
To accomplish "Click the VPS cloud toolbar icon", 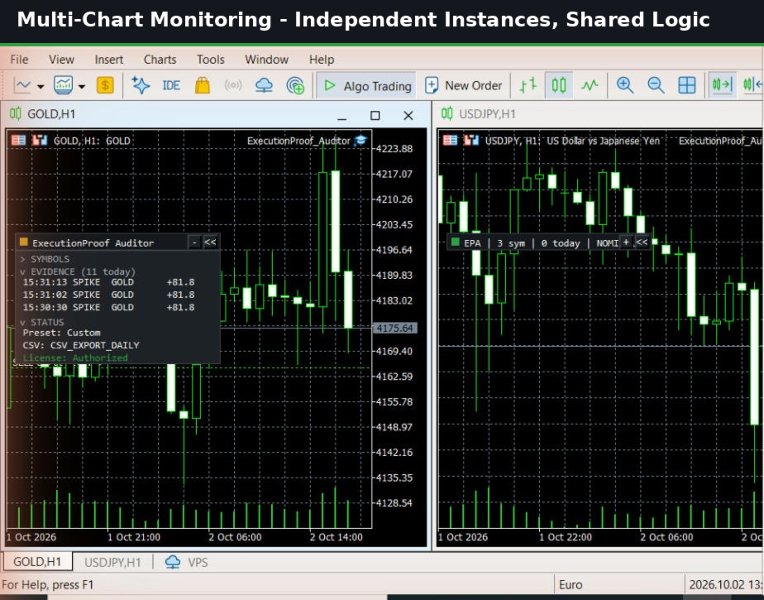I will (x=264, y=86).
